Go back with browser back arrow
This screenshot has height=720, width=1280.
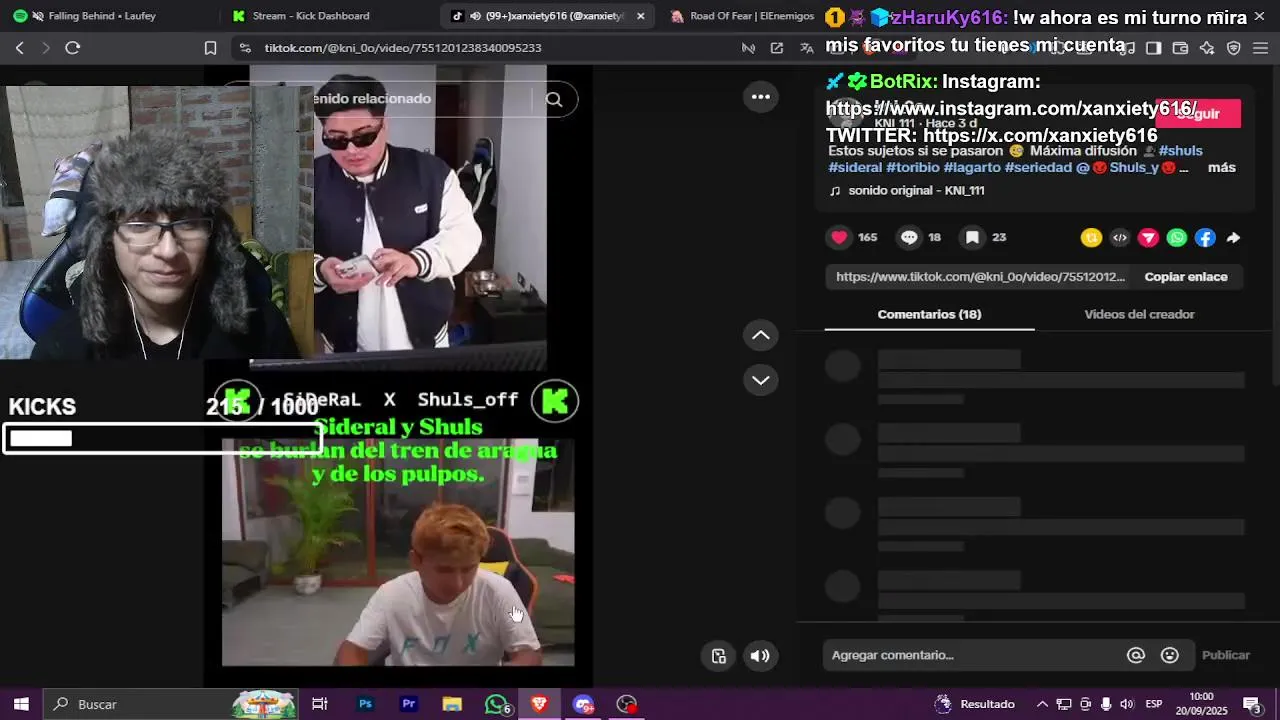[x=19, y=48]
